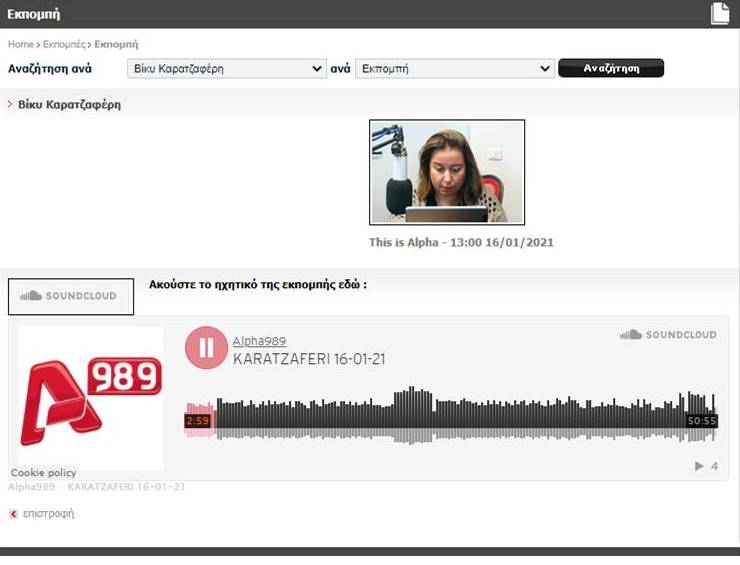Click the red back arrow beside επιστροφή
Screen dimensions: 740x565
[13, 514]
